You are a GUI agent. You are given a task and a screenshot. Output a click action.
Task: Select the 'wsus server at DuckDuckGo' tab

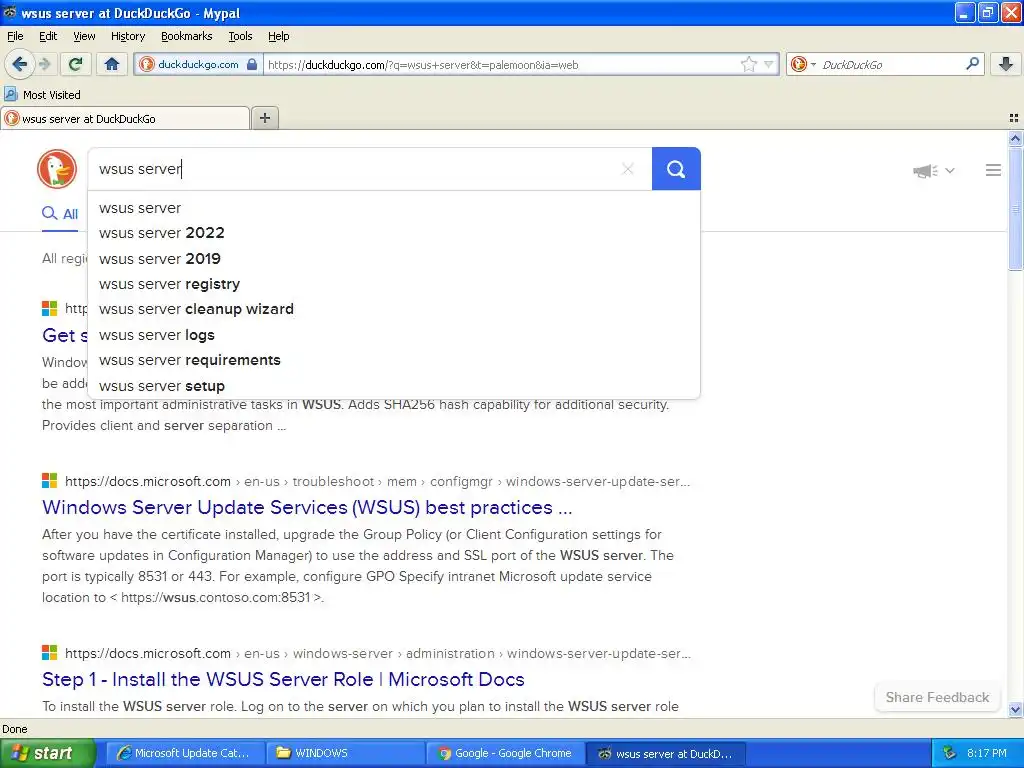pos(125,119)
